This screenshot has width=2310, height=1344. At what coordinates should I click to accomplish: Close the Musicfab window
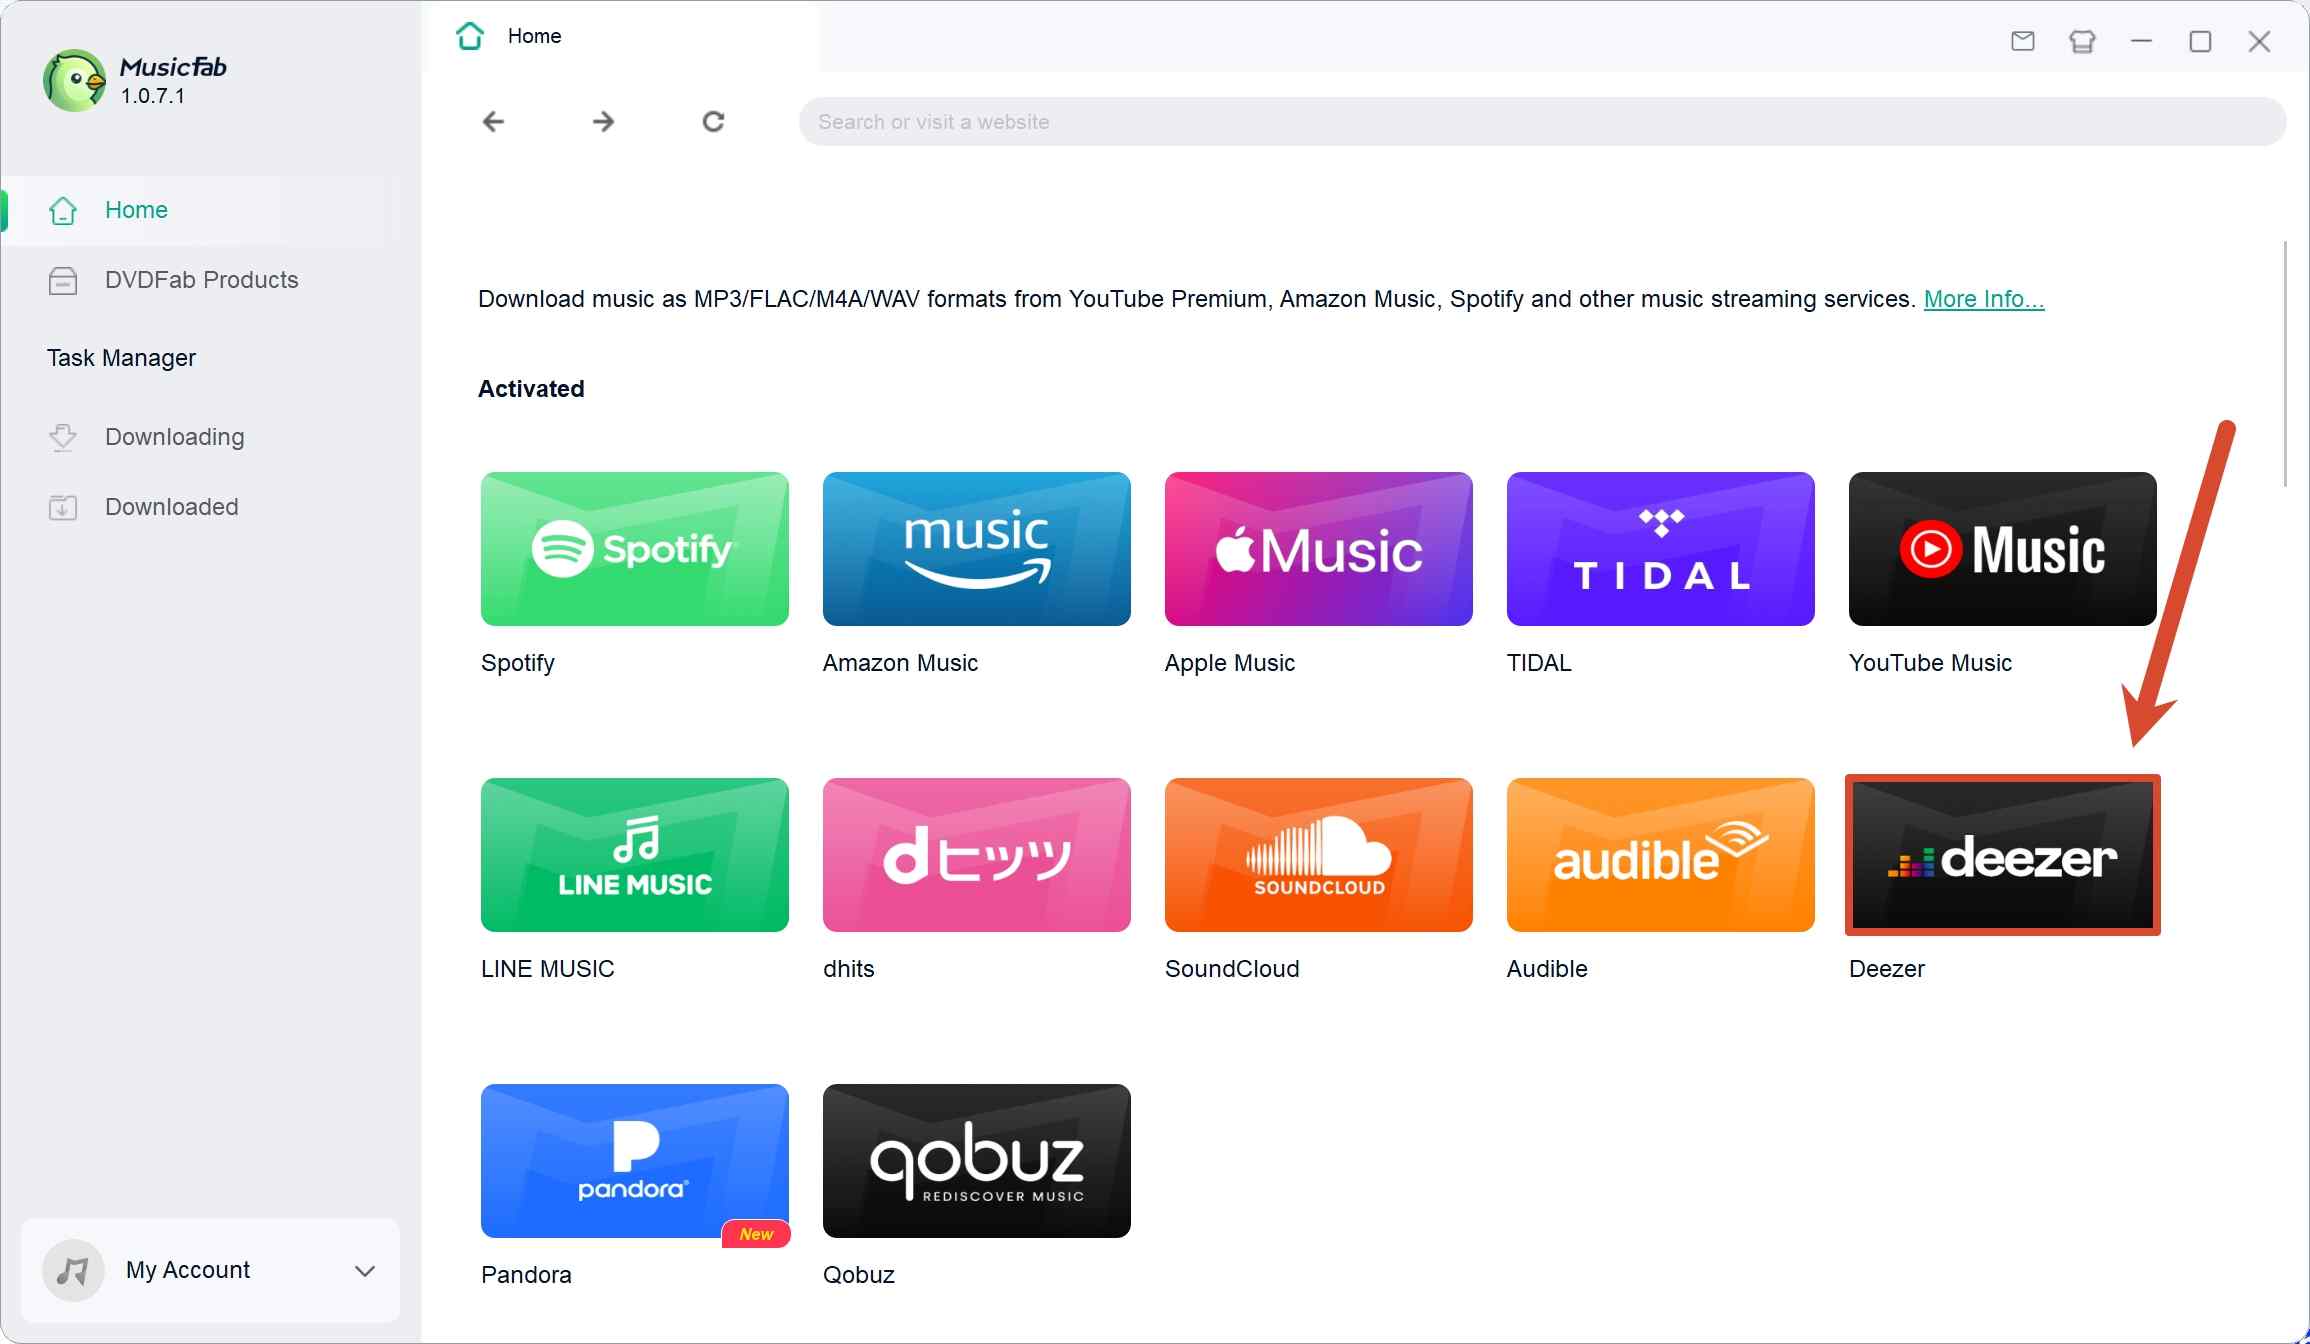pyautogui.click(x=2259, y=41)
